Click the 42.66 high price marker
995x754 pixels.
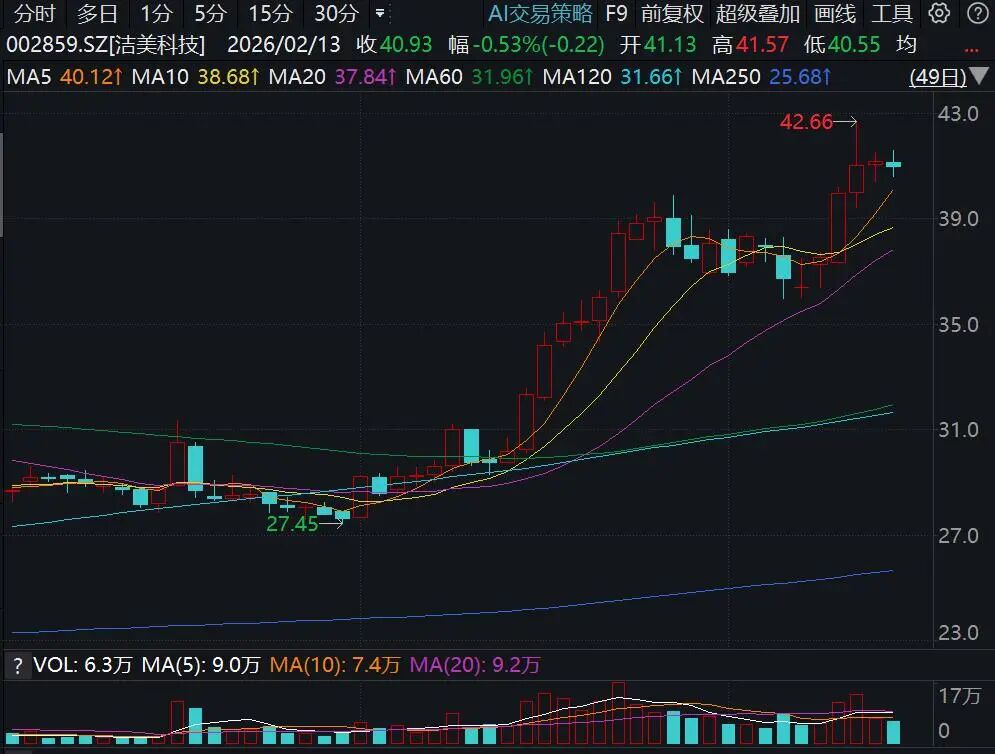click(x=806, y=122)
